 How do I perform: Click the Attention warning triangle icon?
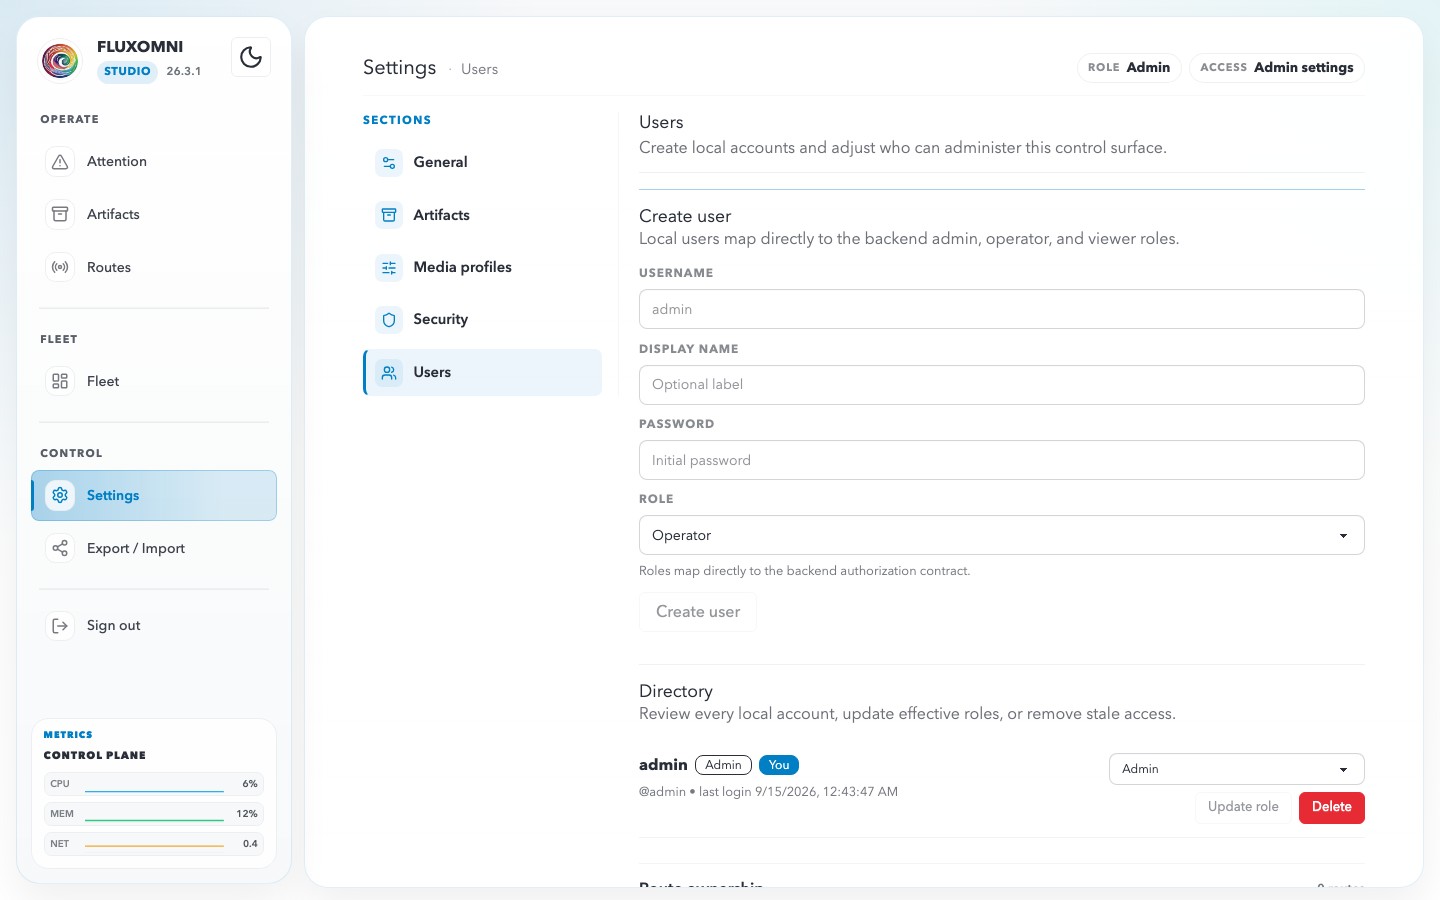60,162
